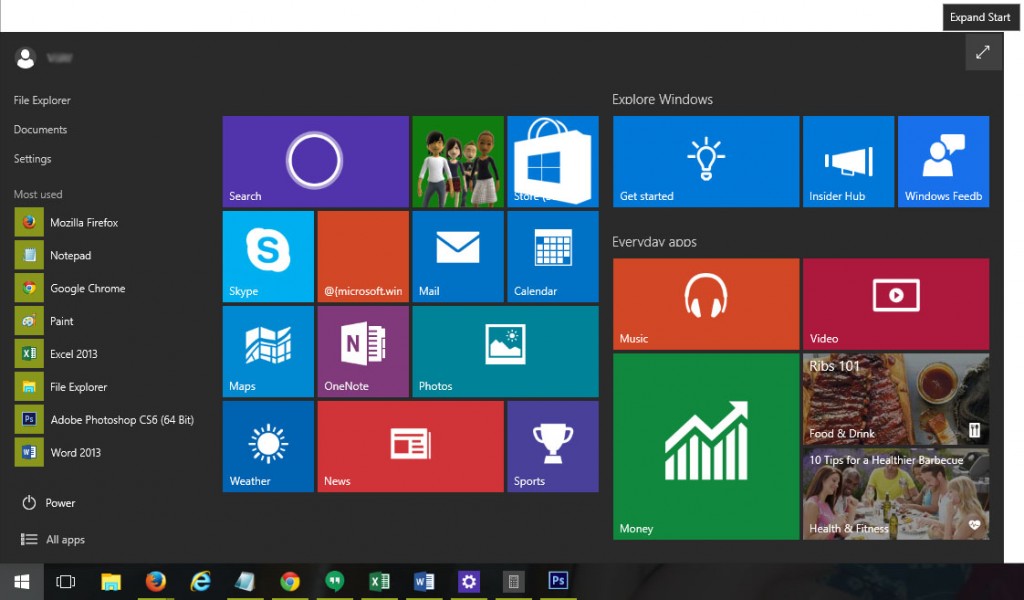Open Notepad icon on the taskbar
The image size is (1024, 600).
(x=245, y=582)
